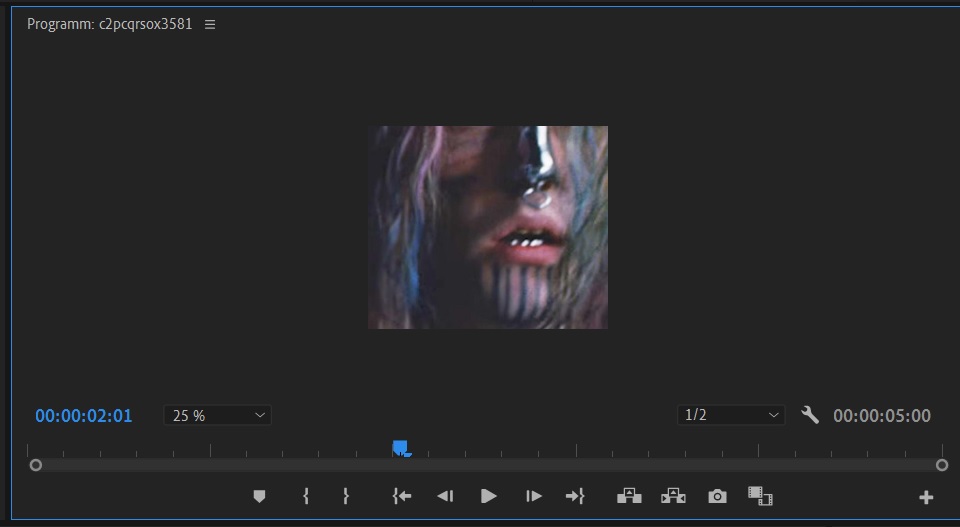
Task: Click the video preview frame
Action: coord(488,228)
